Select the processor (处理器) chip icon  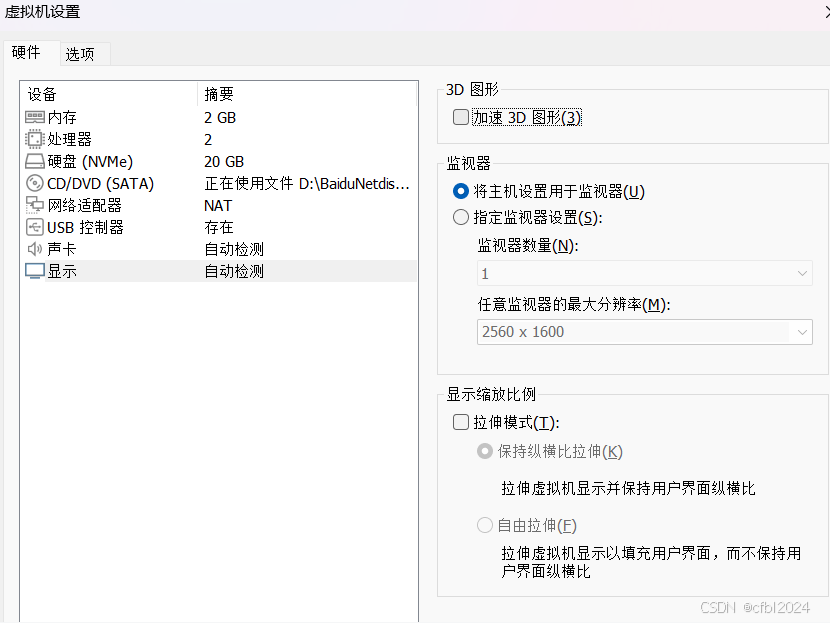click(x=35, y=139)
